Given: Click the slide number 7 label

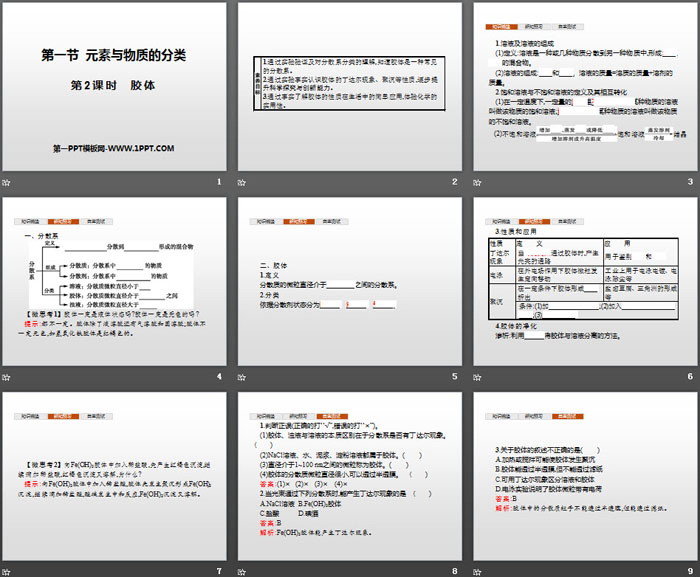Looking at the screenshot, I should 218,571.
